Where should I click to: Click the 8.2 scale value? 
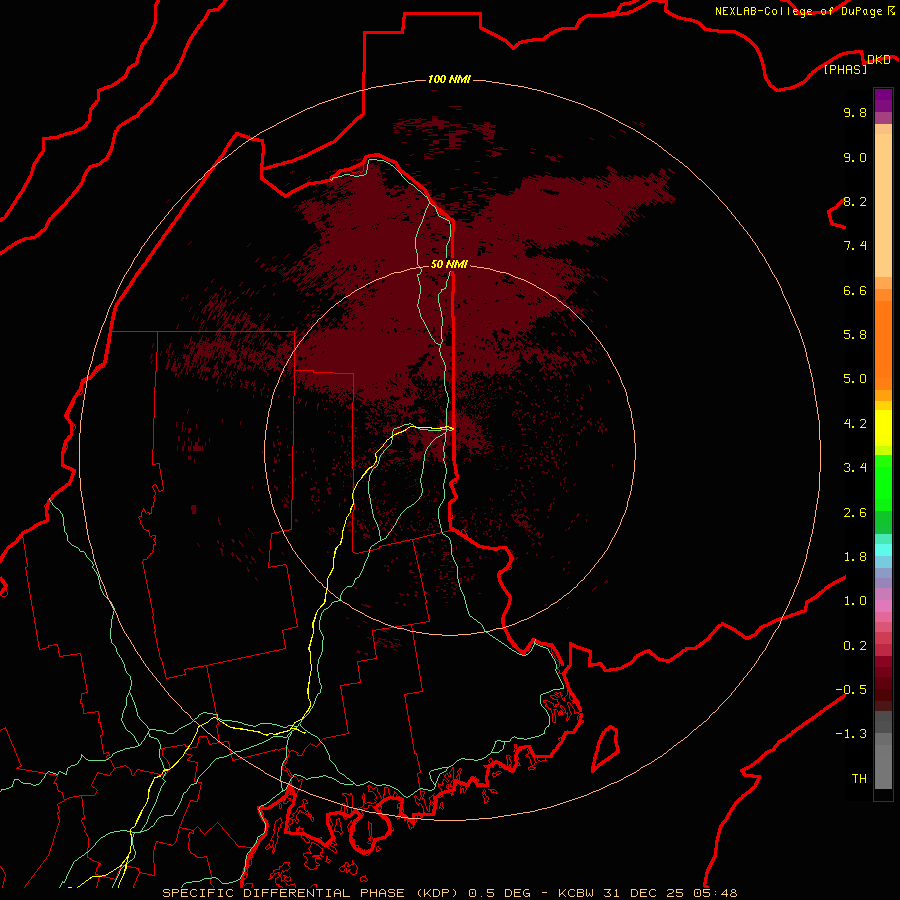855,201
